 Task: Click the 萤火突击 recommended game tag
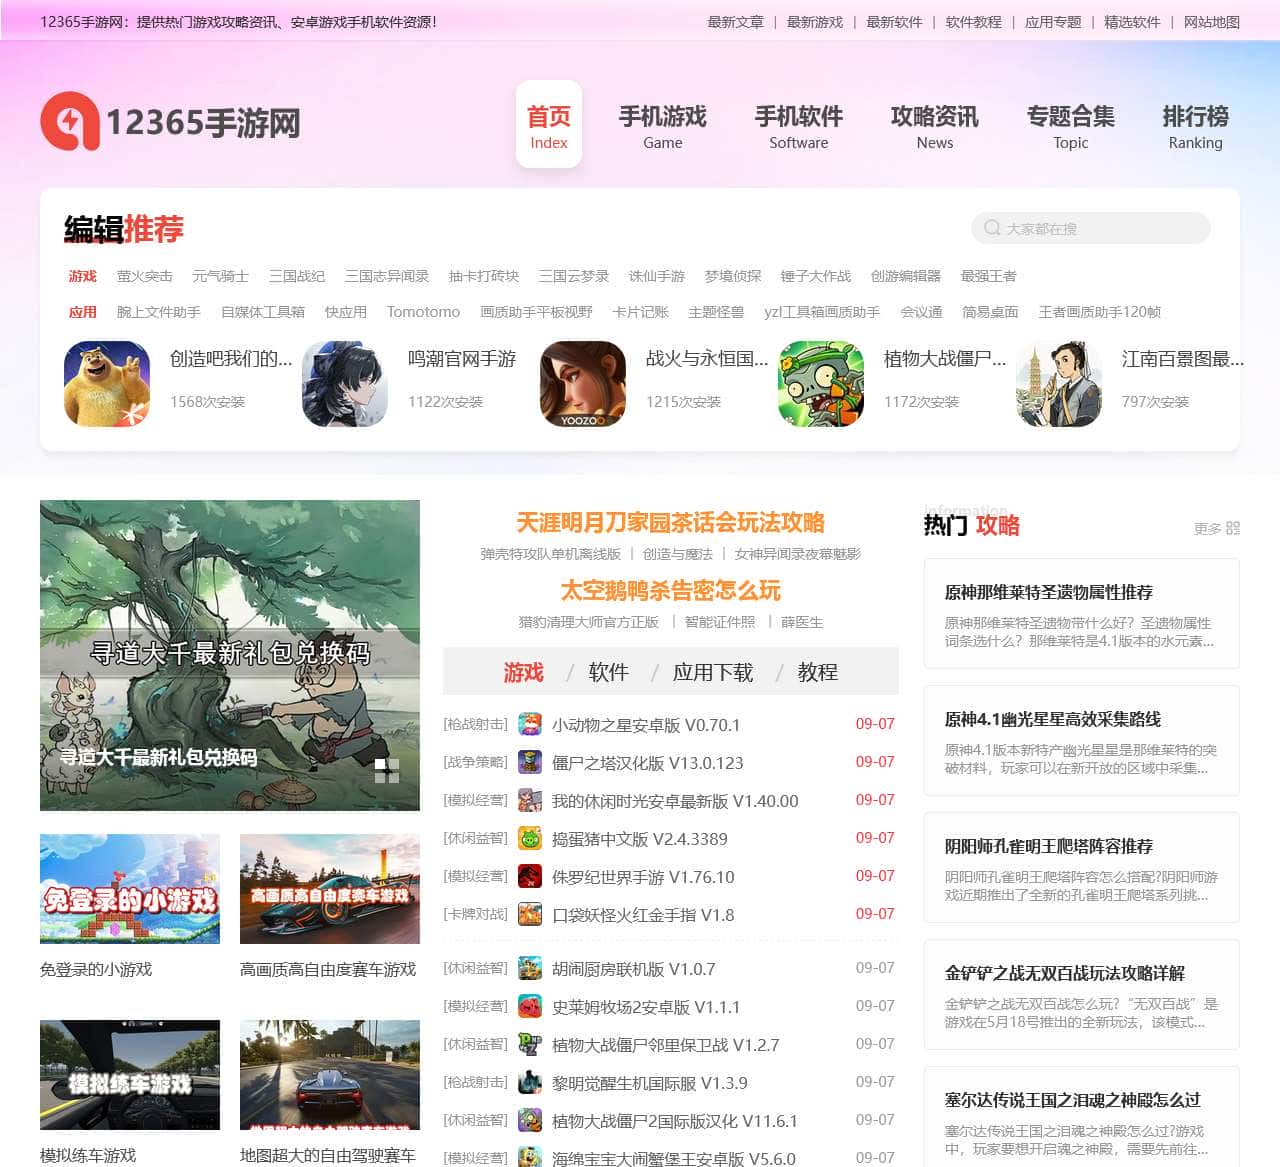click(x=145, y=276)
